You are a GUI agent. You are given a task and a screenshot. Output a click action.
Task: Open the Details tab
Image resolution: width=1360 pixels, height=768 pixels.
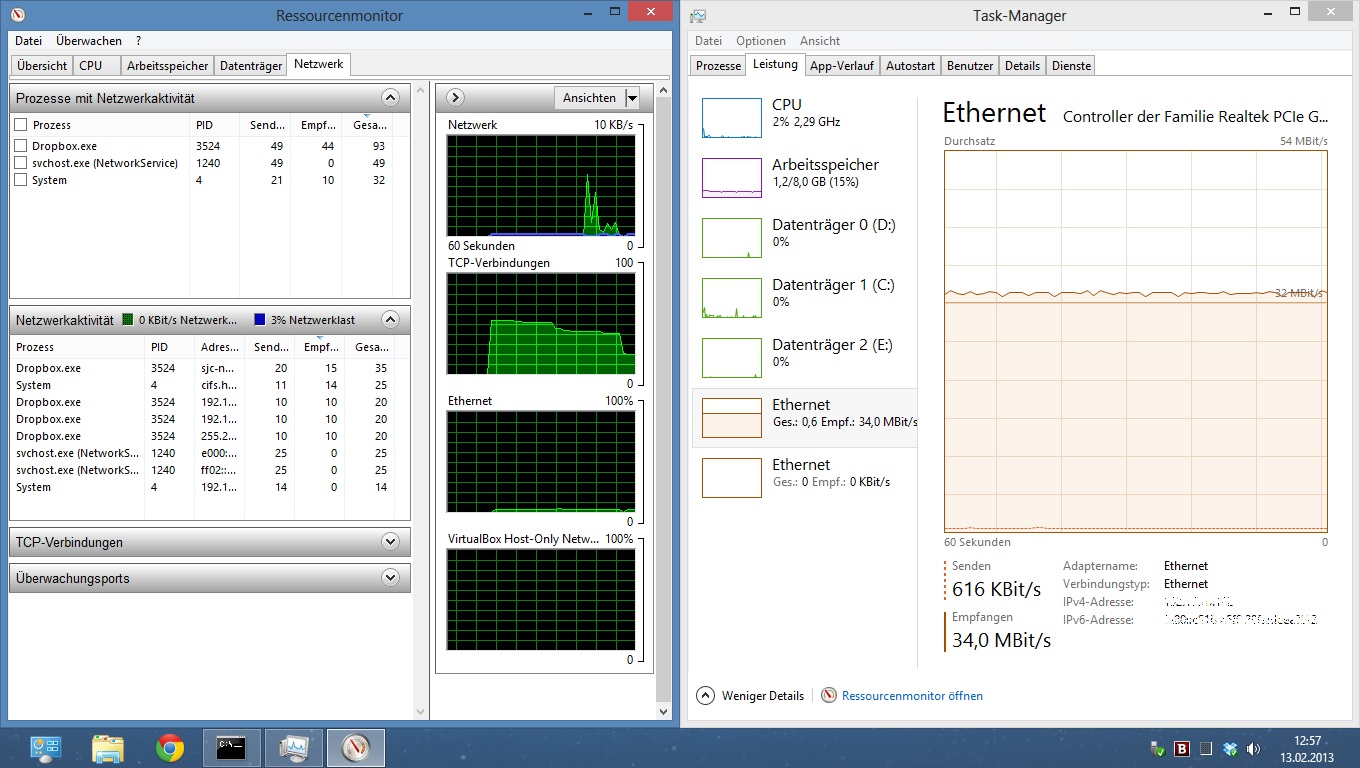[1022, 65]
